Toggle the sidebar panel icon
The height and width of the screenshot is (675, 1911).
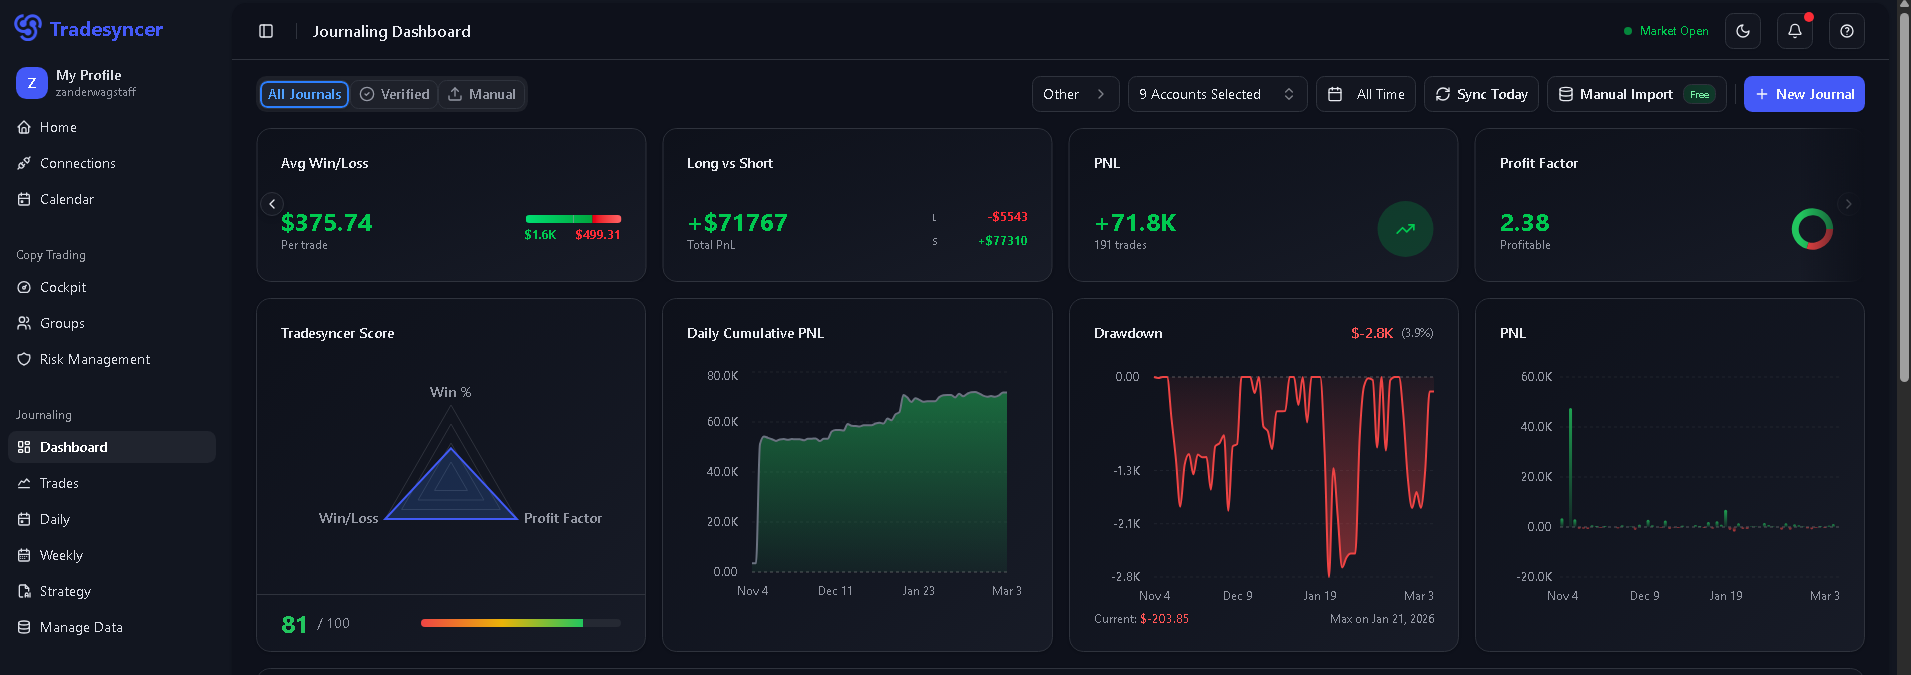click(266, 31)
